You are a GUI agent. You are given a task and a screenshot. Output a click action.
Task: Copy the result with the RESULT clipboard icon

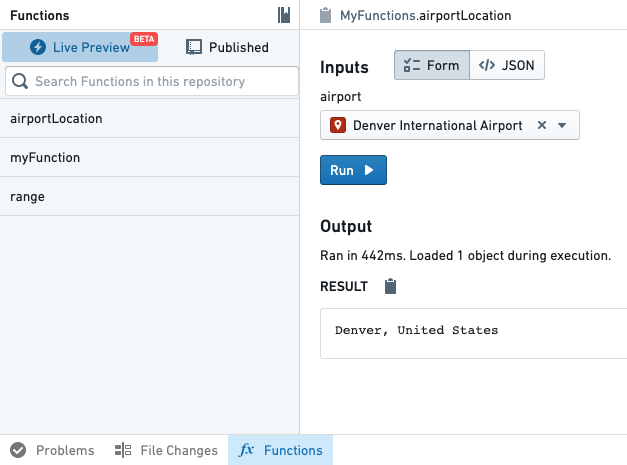tap(390, 286)
